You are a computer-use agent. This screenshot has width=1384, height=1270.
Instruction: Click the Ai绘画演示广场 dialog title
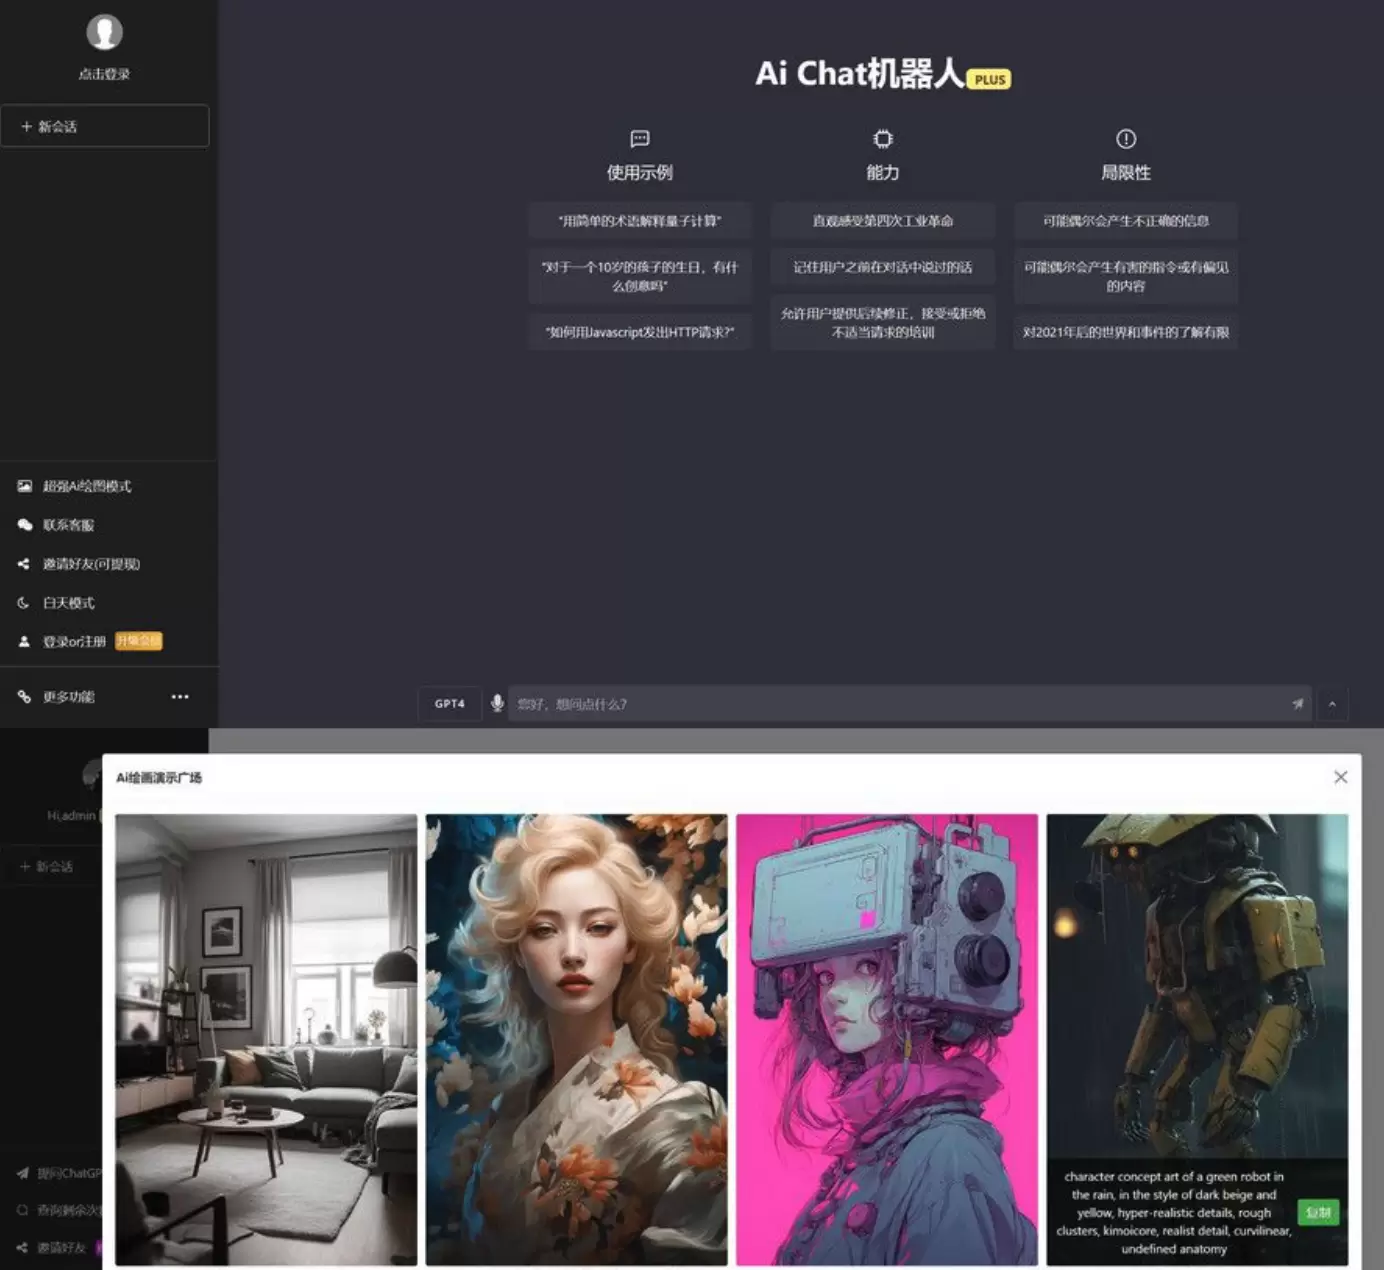(159, 777)
